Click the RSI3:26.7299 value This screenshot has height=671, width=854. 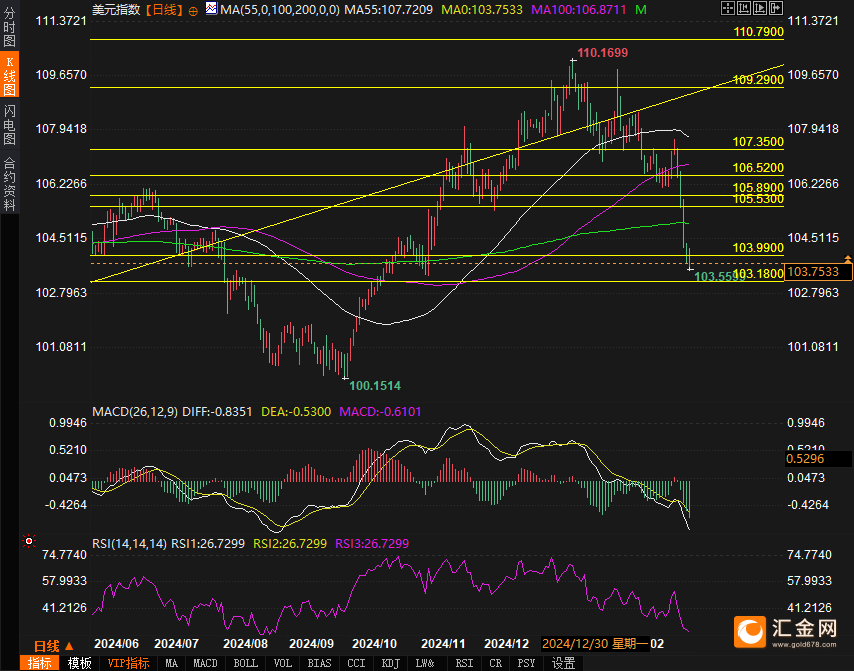tap(372, 544)
